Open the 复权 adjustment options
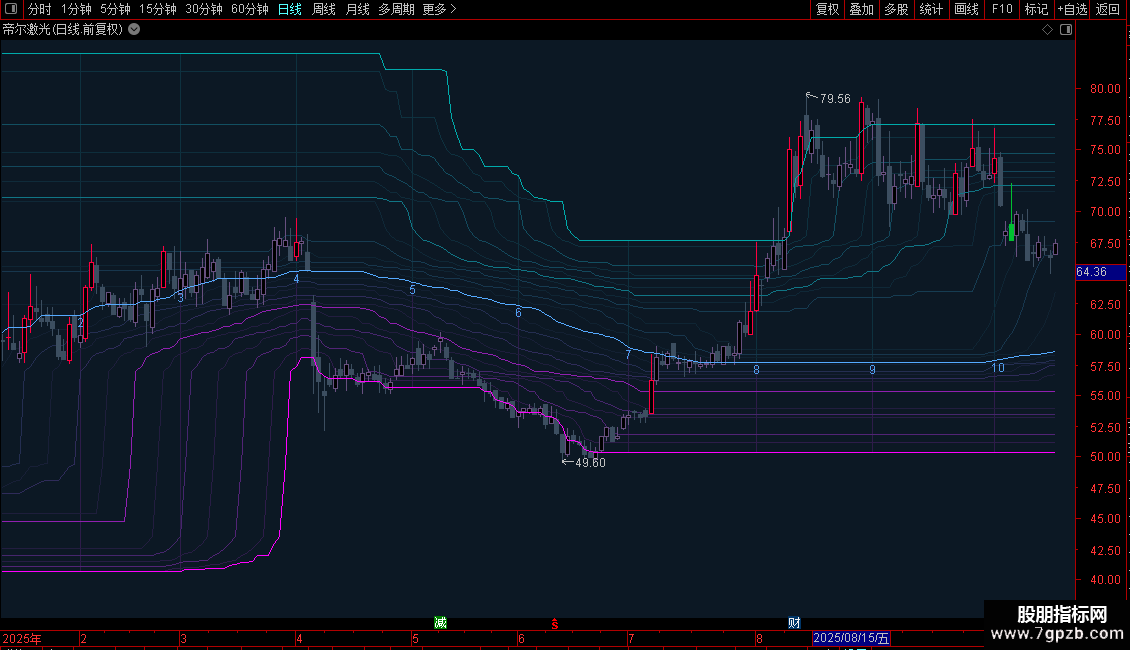1130x650 pixels. pyautogui.click(x=827, y=9)
